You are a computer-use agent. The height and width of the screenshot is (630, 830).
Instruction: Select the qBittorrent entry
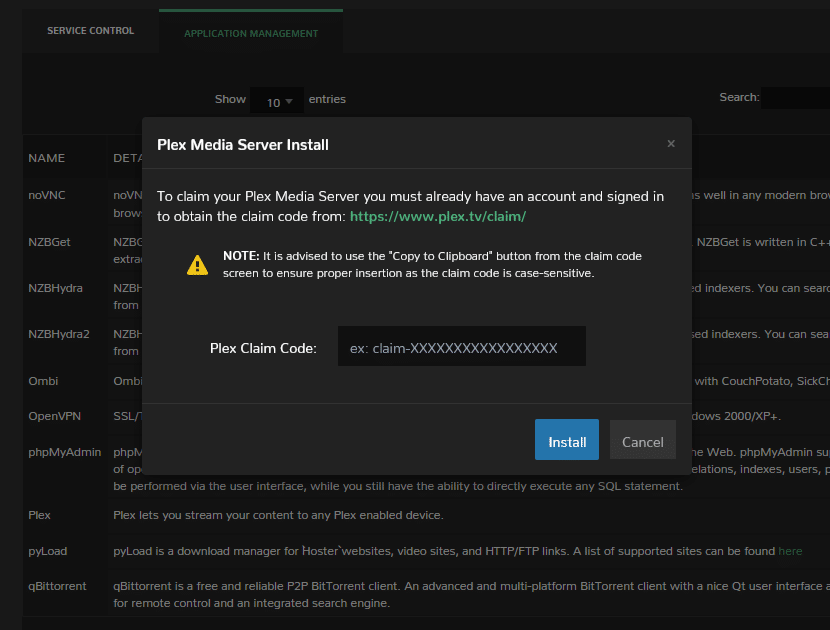coord(57,586)
